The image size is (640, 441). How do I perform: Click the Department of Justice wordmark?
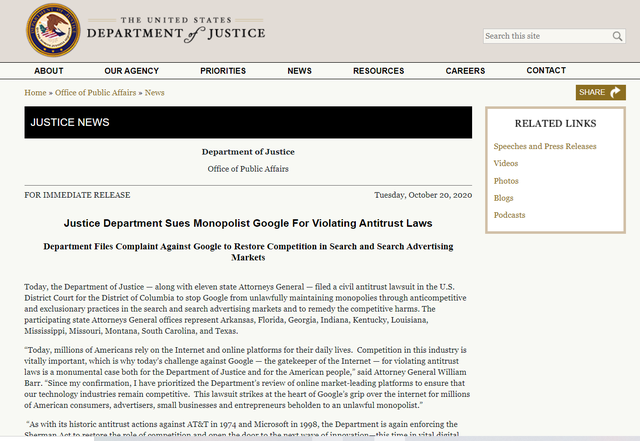(x=176, y=30)
